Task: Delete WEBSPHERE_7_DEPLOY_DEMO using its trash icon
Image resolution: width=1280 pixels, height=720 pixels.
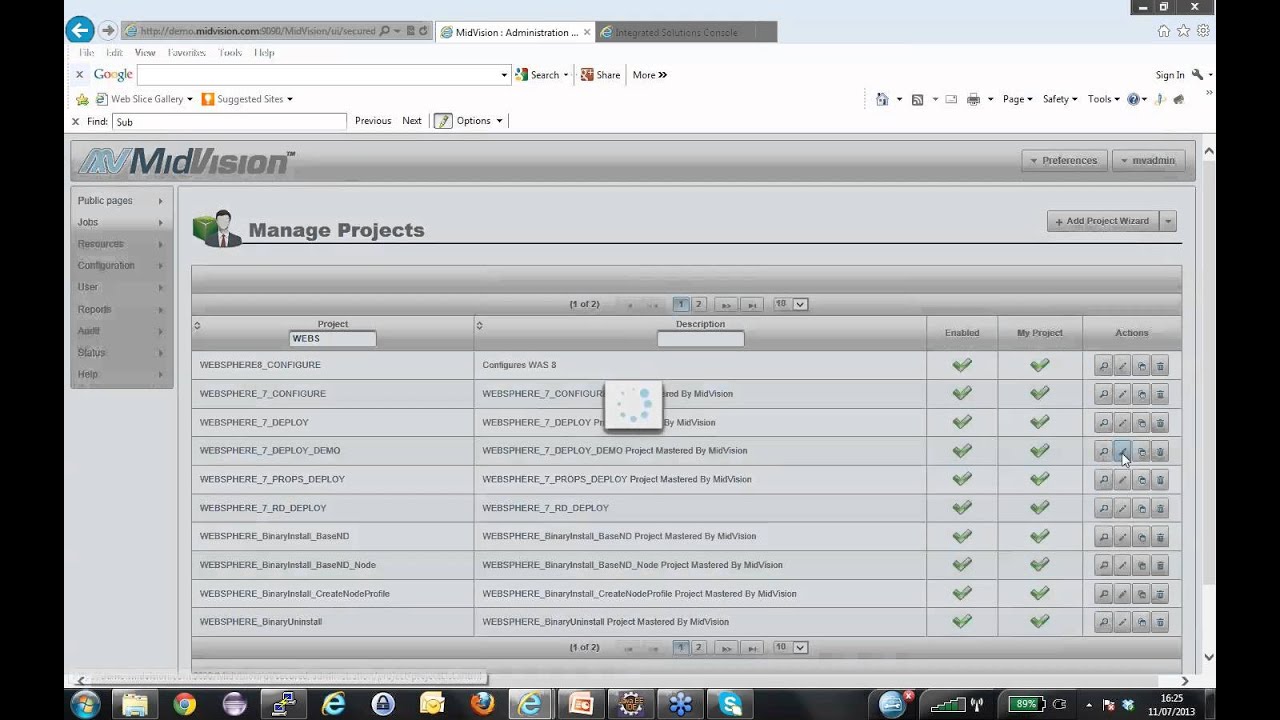Action: [1160, 451]
